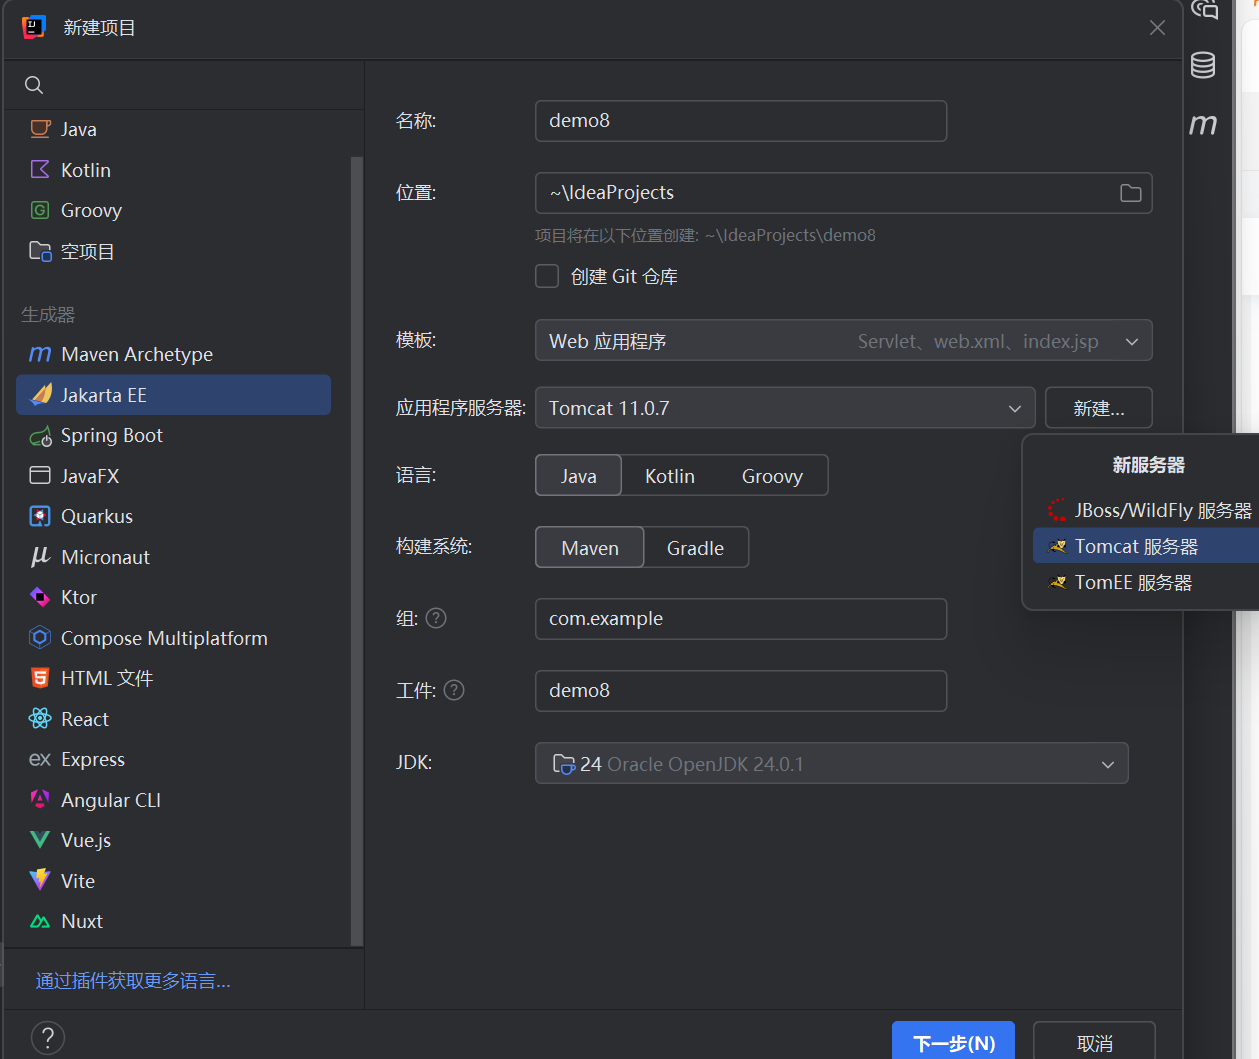The height and width of the screenshot is (1059, 1259).
Task: Choose the Compose Multiplatform generator
Action: coord(173,638)
